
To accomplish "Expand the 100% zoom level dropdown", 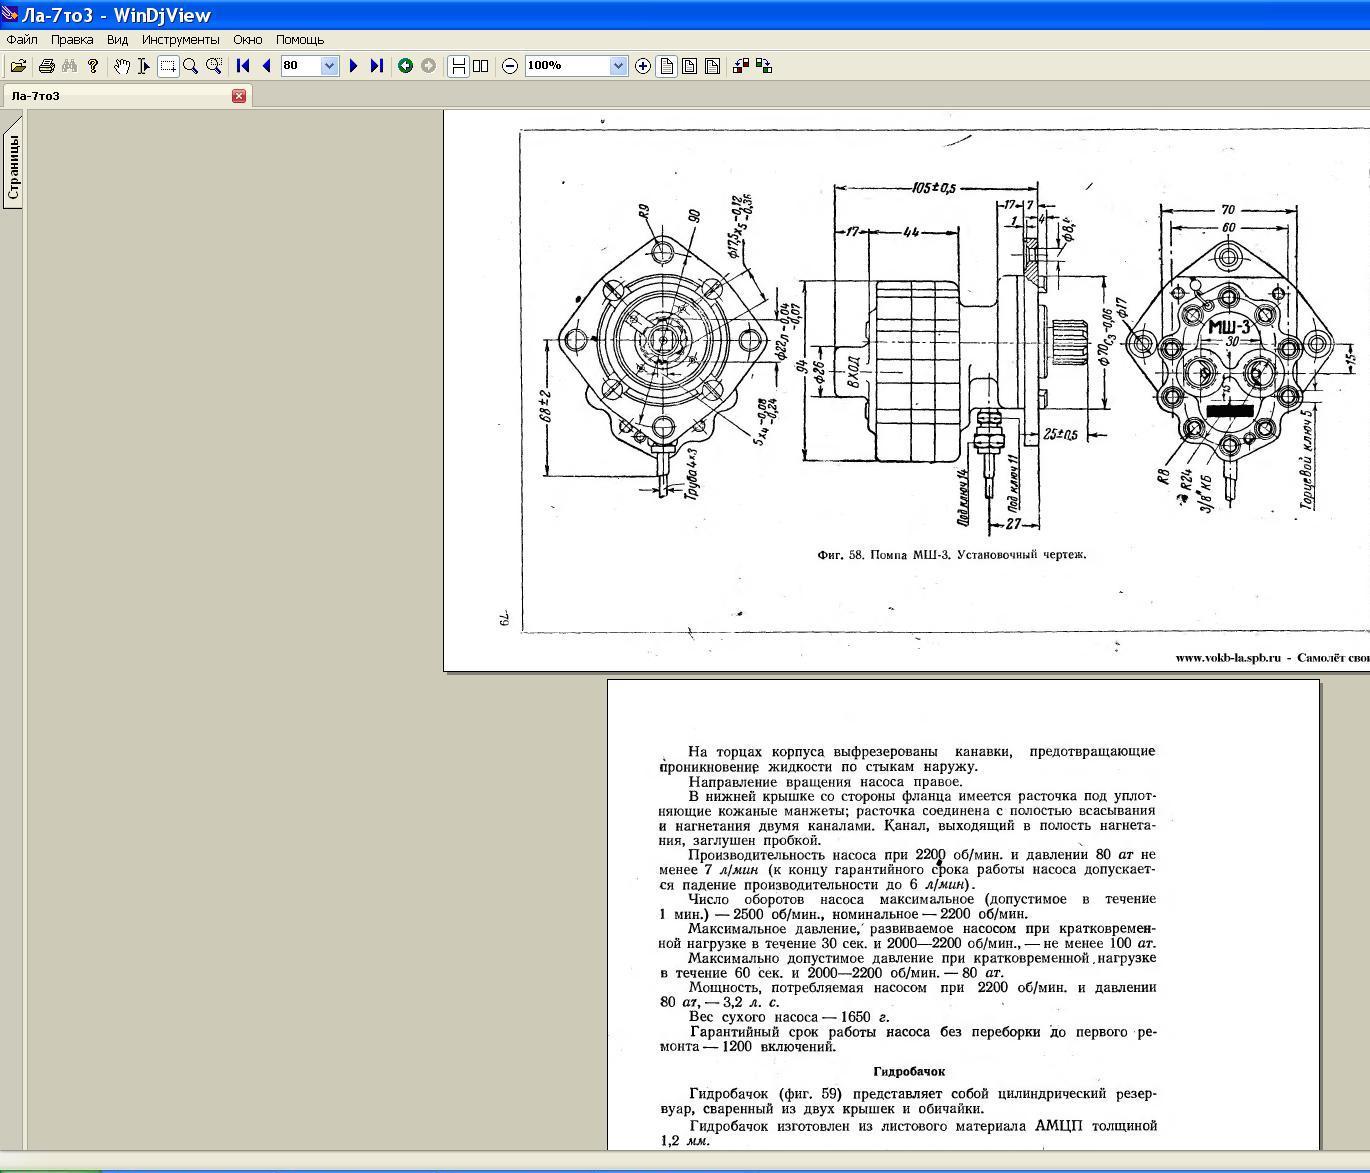I will (618, 66).
